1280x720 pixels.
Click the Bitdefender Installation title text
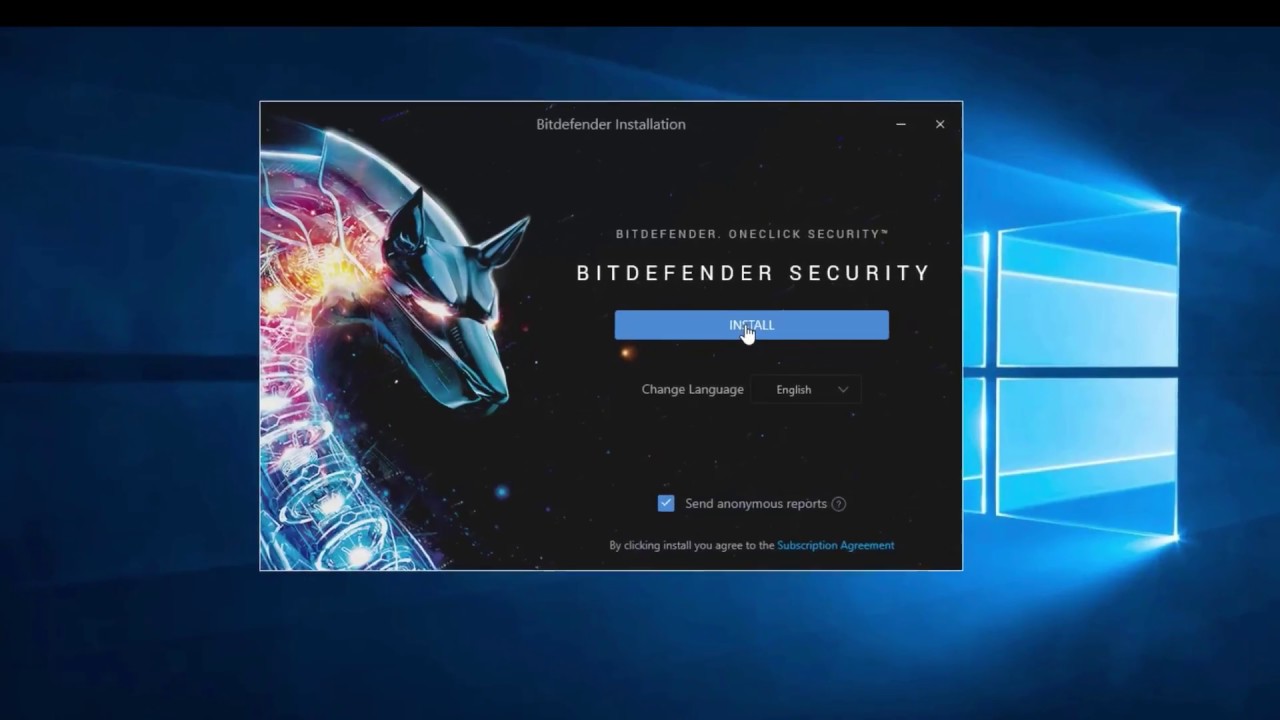tap(611, 124)
